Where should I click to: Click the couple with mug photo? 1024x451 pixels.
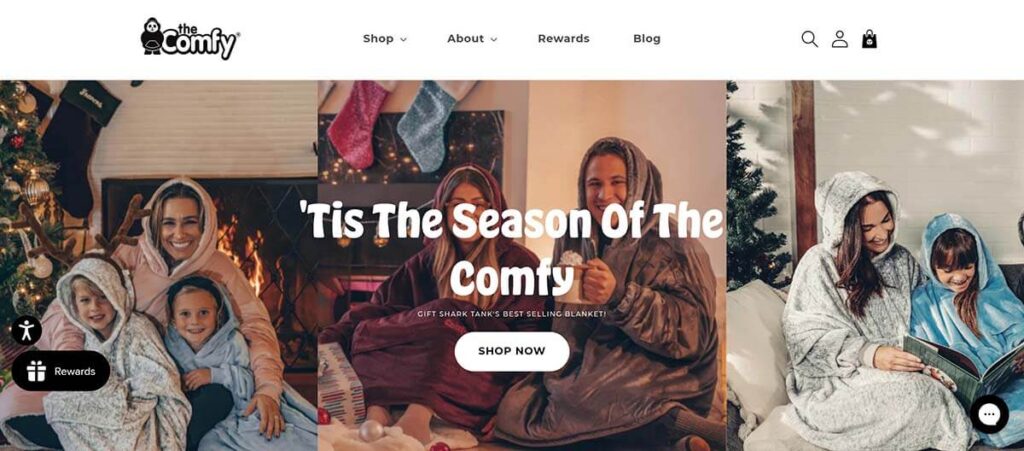pyautogui.click(x=522, y=266)
